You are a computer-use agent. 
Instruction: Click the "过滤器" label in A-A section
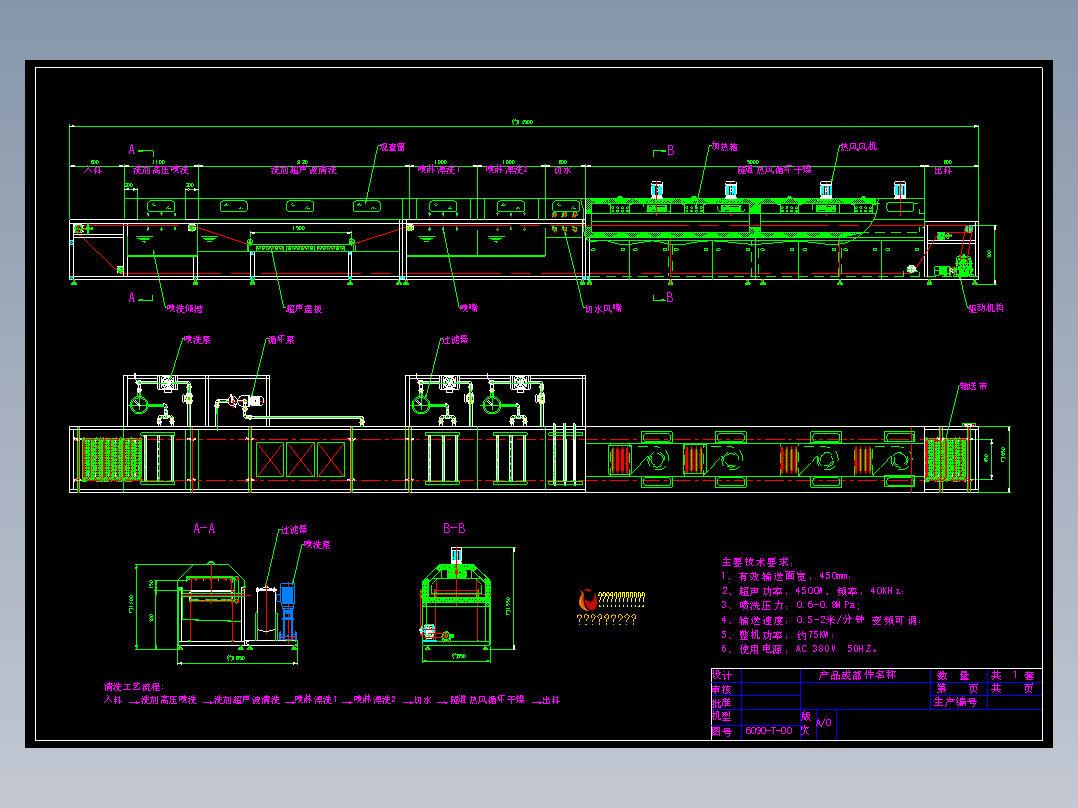294,529
